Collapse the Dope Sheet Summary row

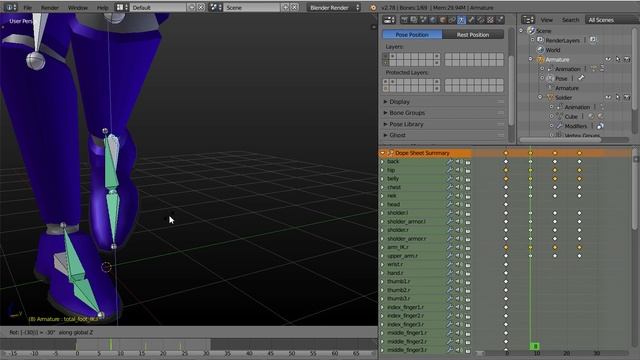pos(382,153)
